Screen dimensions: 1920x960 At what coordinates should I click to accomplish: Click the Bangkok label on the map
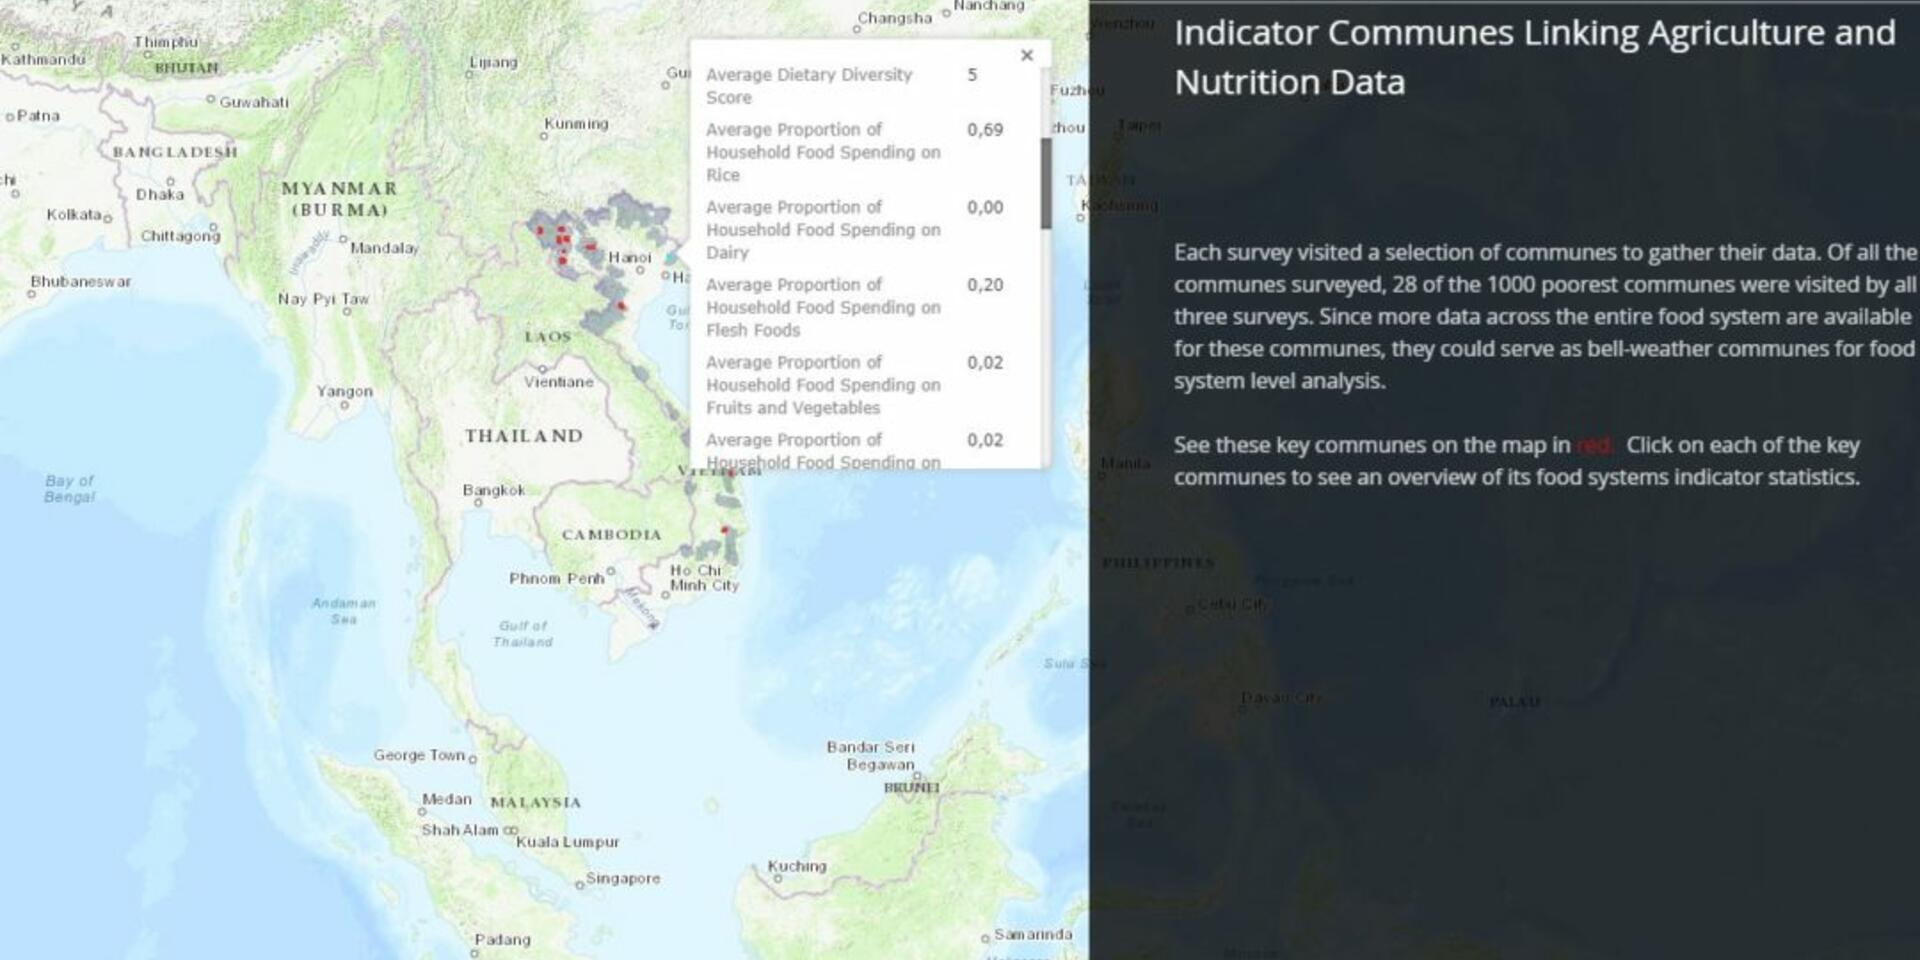(493, 490)
